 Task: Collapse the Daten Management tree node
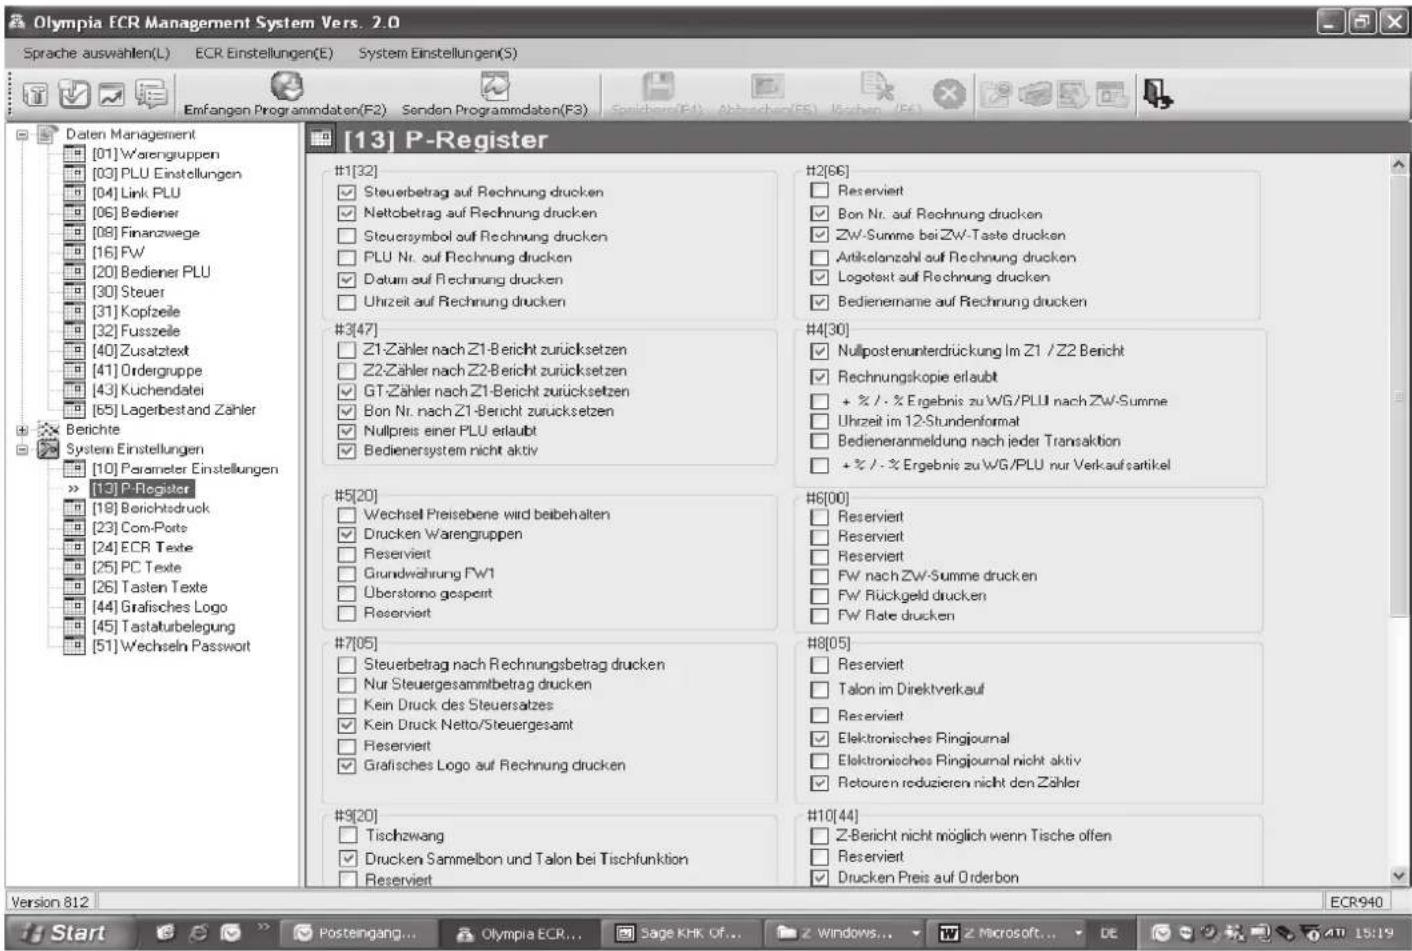pos(22,134)
